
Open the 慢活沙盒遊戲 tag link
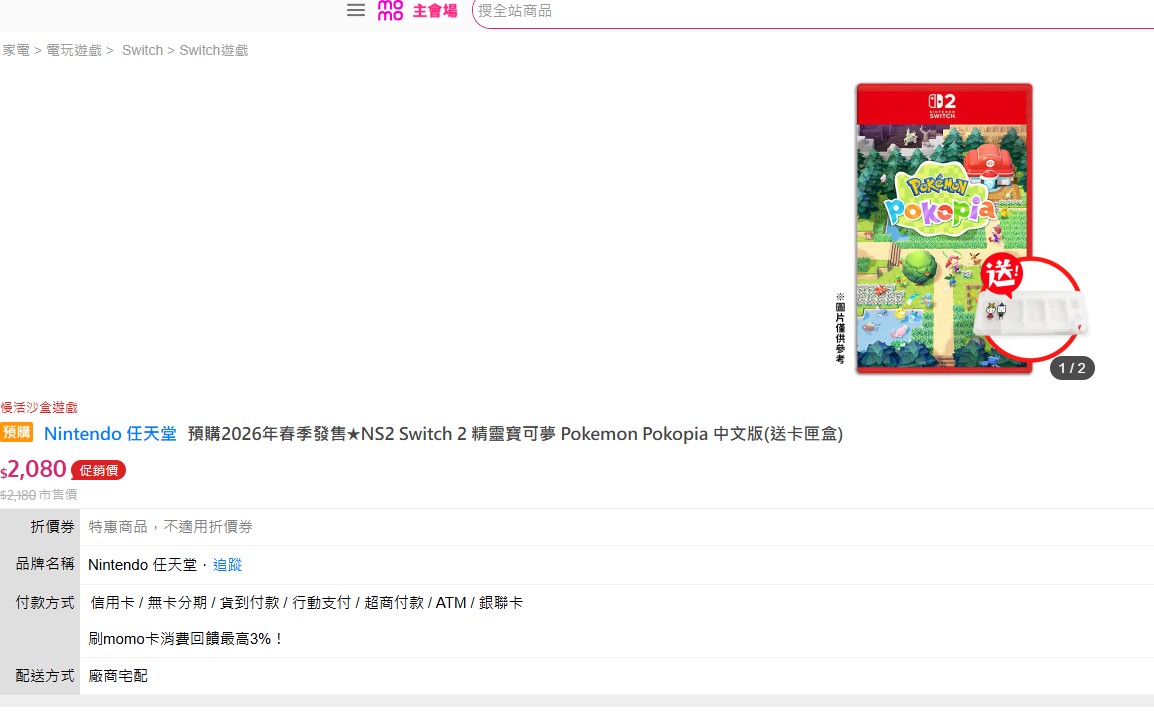click(39, 407)
